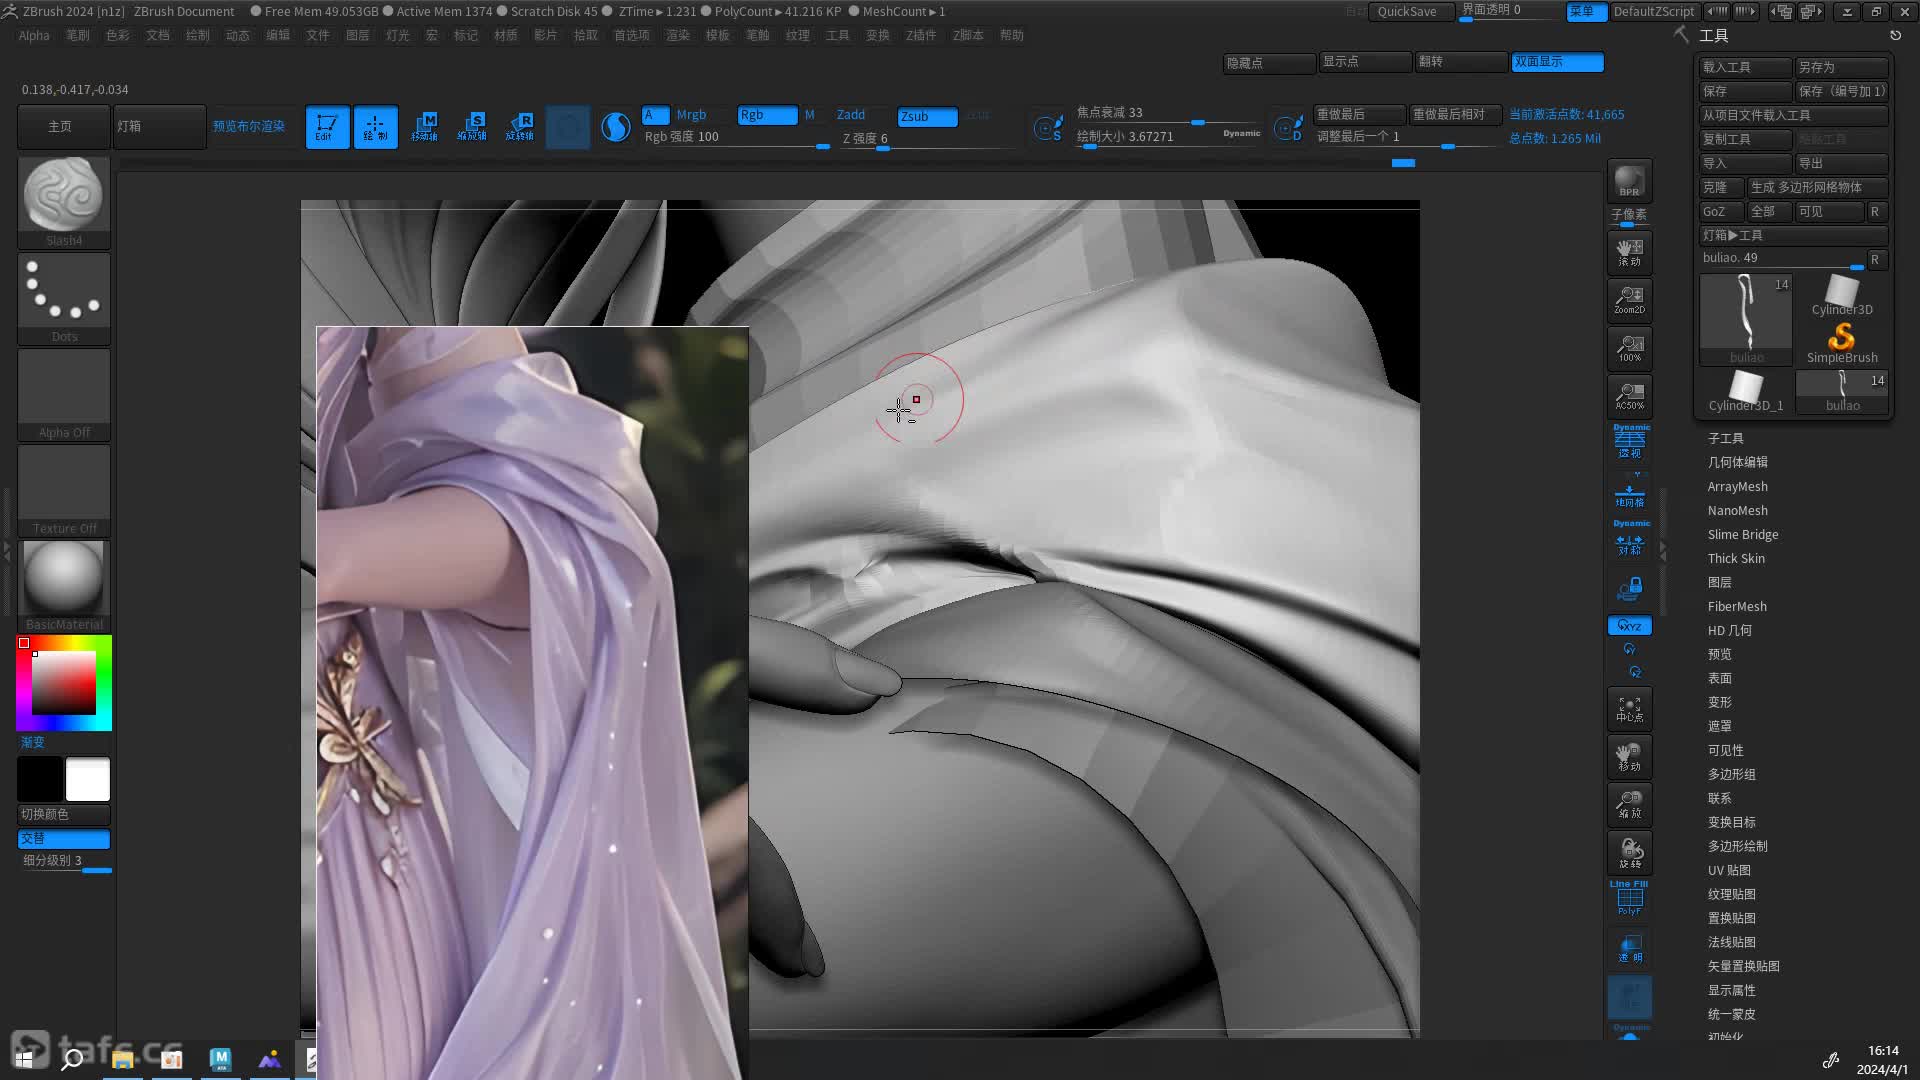Toggle the Transparency (透明) icon
The height and width of the screenshot is (1080, 1920).
(1629, 948)
